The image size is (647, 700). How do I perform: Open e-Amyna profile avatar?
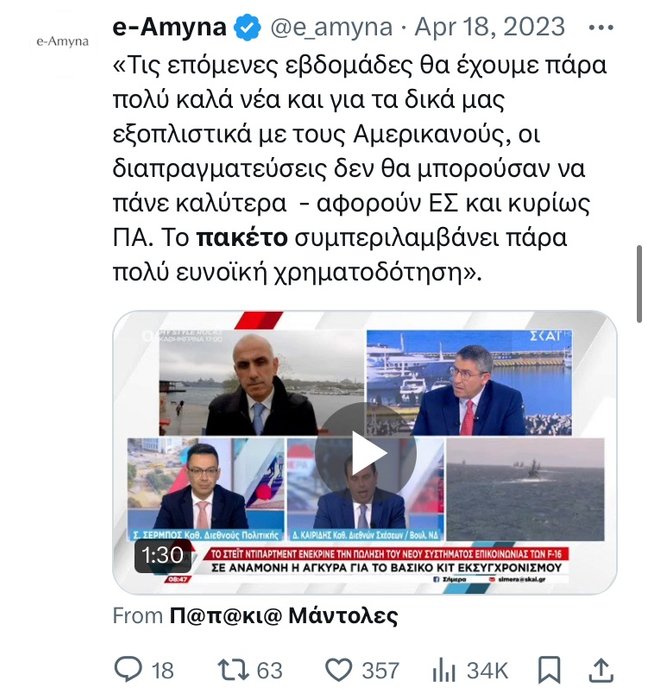63,42
